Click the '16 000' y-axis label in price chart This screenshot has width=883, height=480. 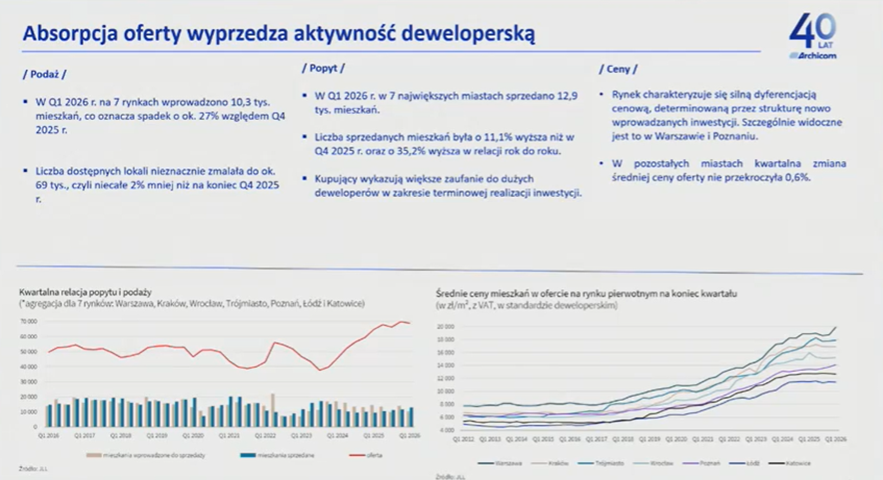point(445,353)
